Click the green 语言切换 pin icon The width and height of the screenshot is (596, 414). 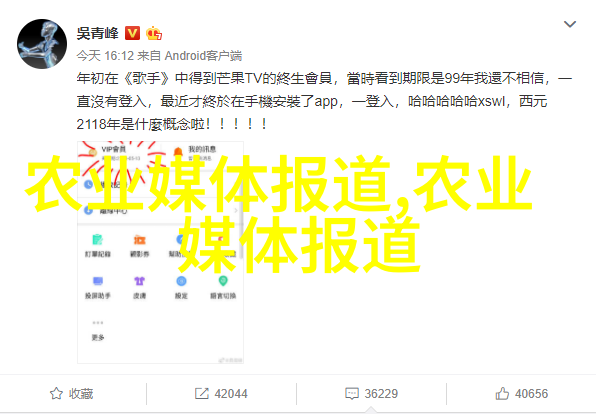(223, 281)
